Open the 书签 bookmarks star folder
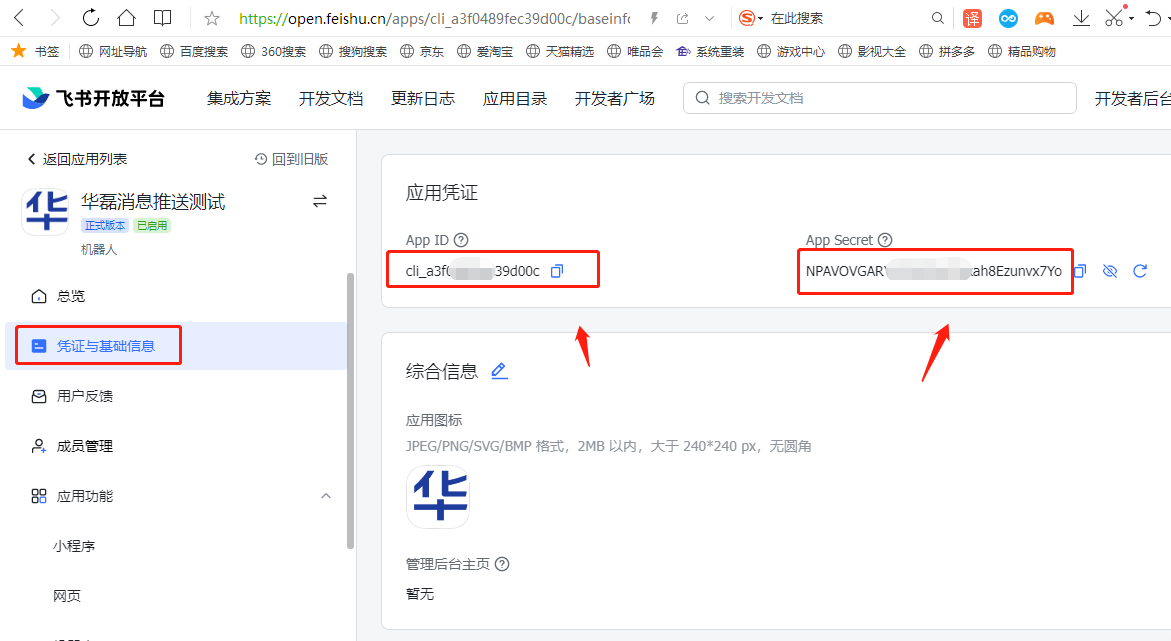 [35, 52]
